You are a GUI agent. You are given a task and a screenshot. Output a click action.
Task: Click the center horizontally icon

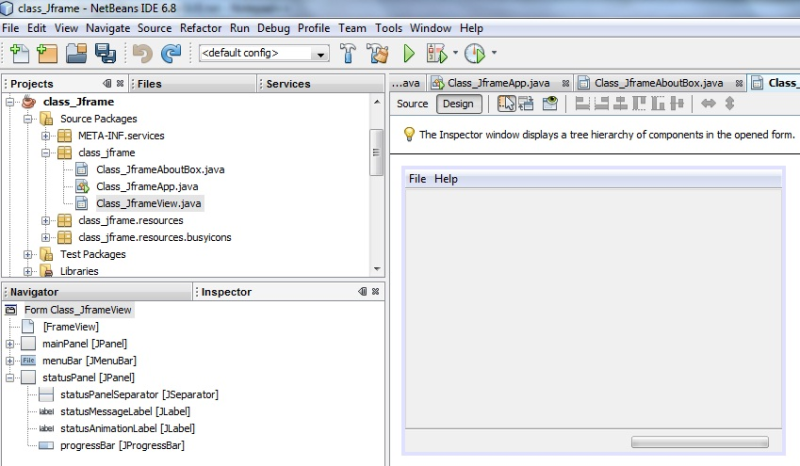coord(620,104)
